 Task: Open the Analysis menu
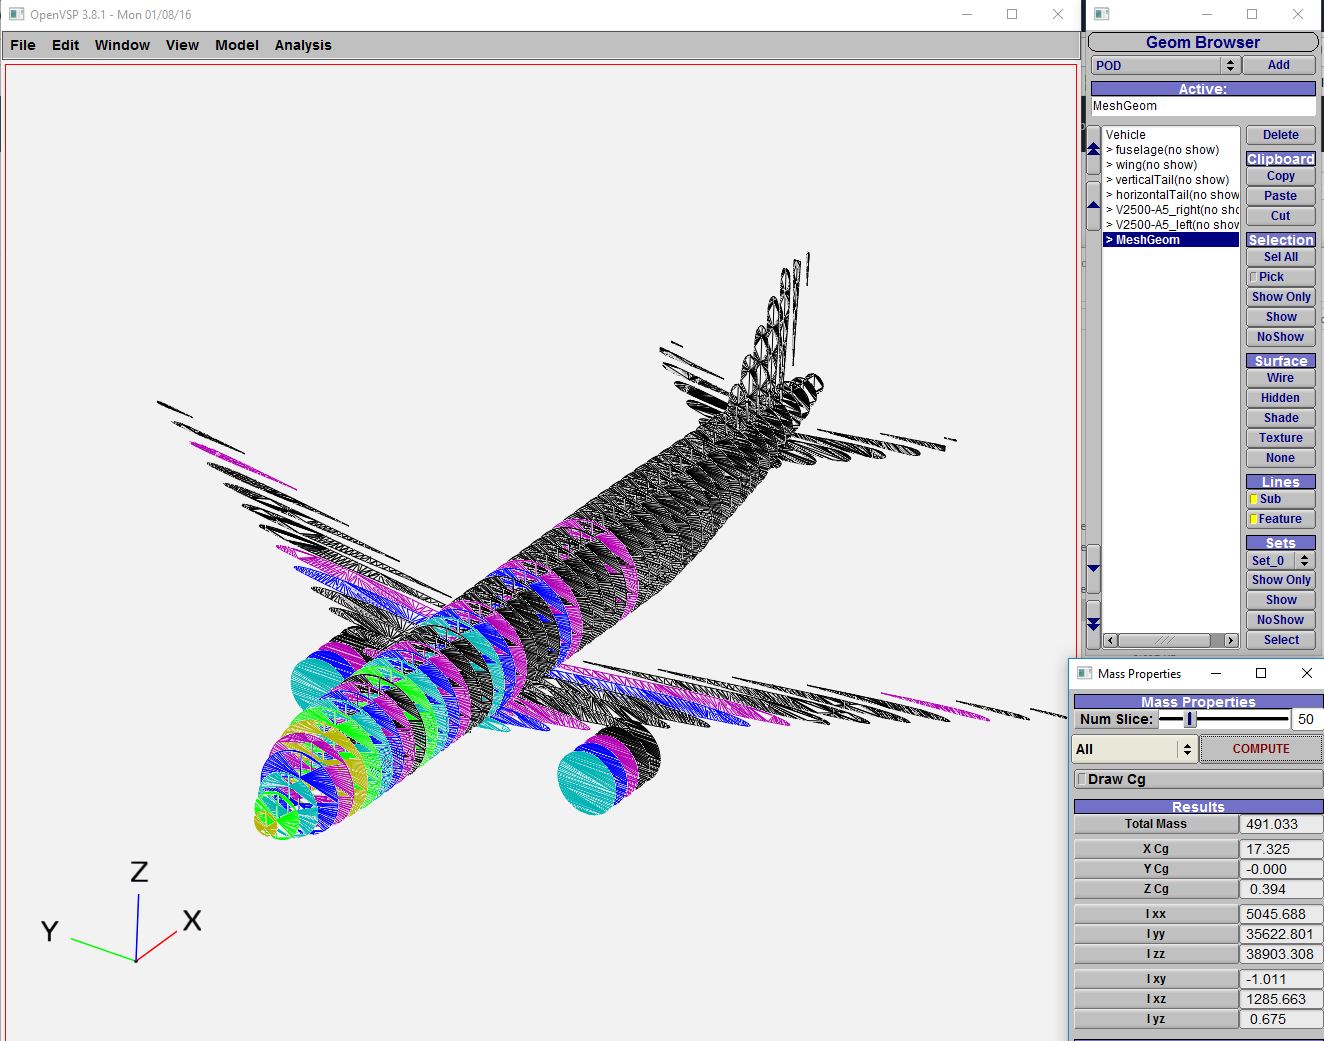pyautogui.click(x=302, y=44)
